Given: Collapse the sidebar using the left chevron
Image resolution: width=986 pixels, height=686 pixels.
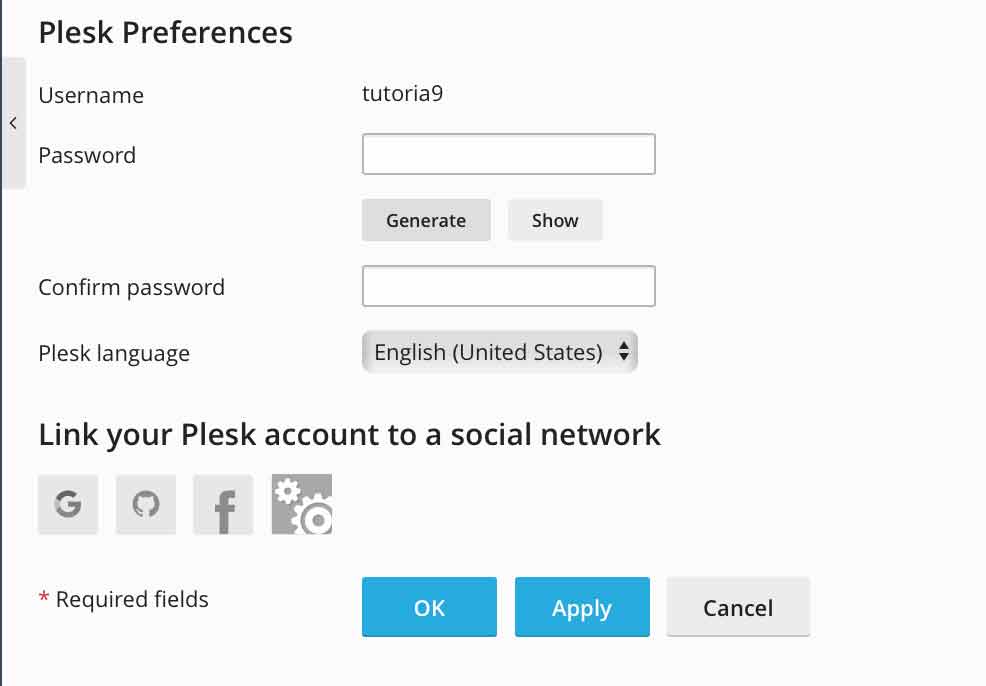Looking at the screenshot, I should click(14, 122).
